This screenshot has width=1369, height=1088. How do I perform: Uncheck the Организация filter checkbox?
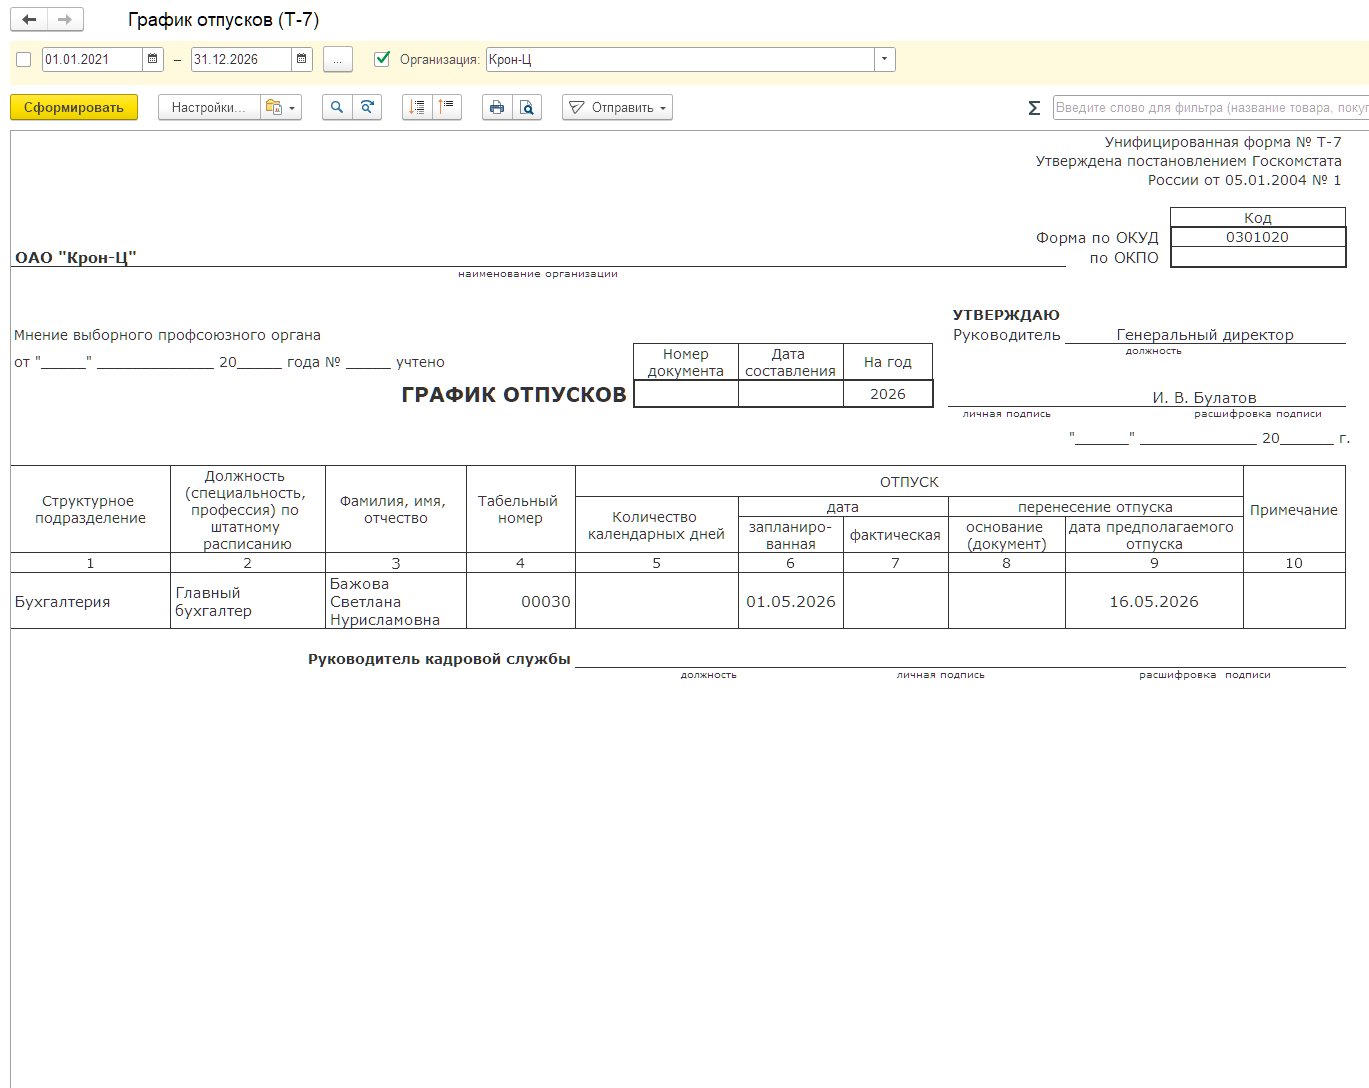pos(382,59)
